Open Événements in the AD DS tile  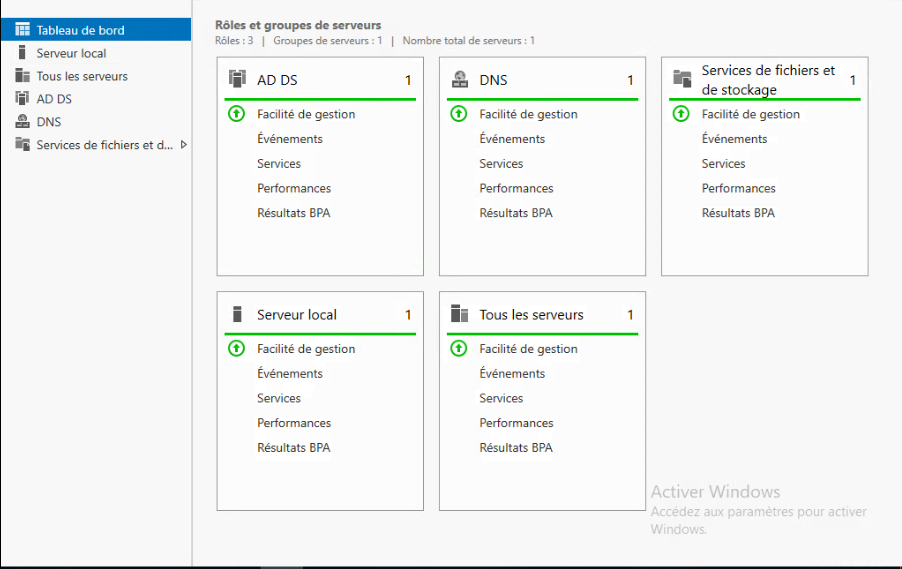tap(289, 139)
